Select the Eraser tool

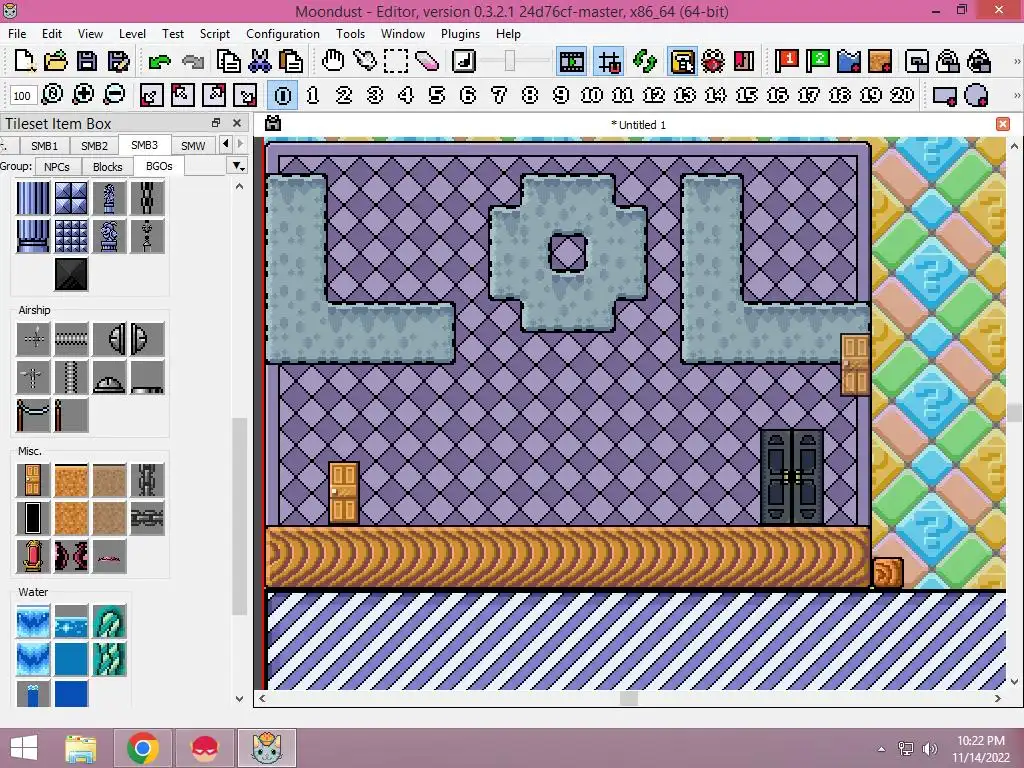coord(426,61)
